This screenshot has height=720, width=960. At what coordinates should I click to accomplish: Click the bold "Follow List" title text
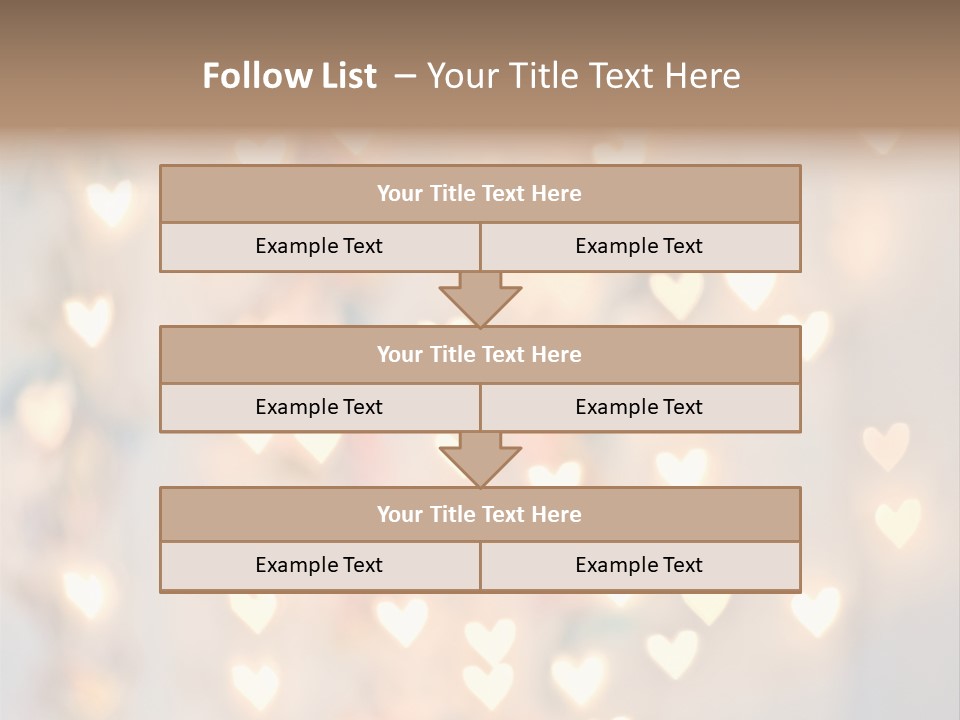(x=289, y=76)
